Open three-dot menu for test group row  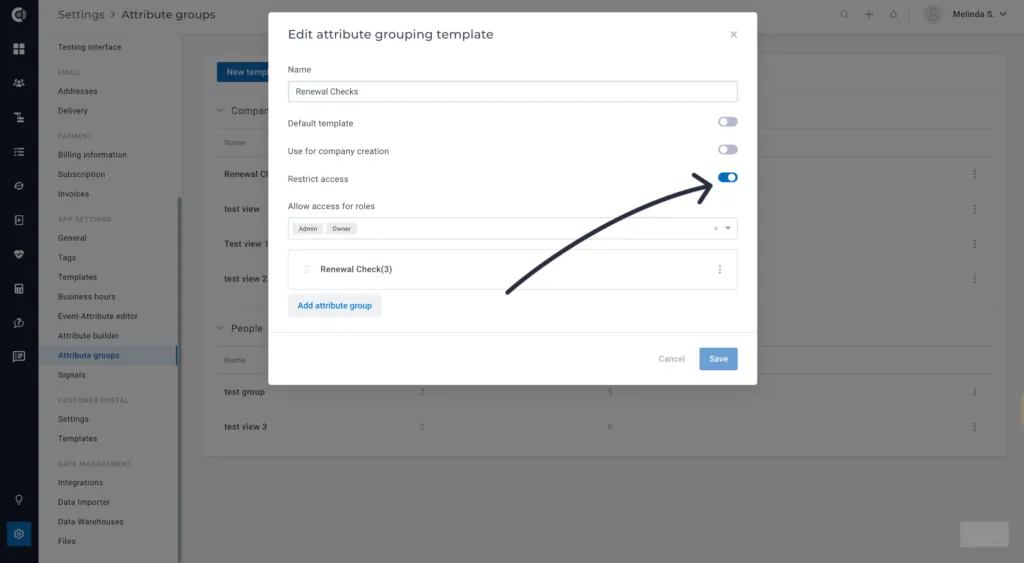pos(974,392)
